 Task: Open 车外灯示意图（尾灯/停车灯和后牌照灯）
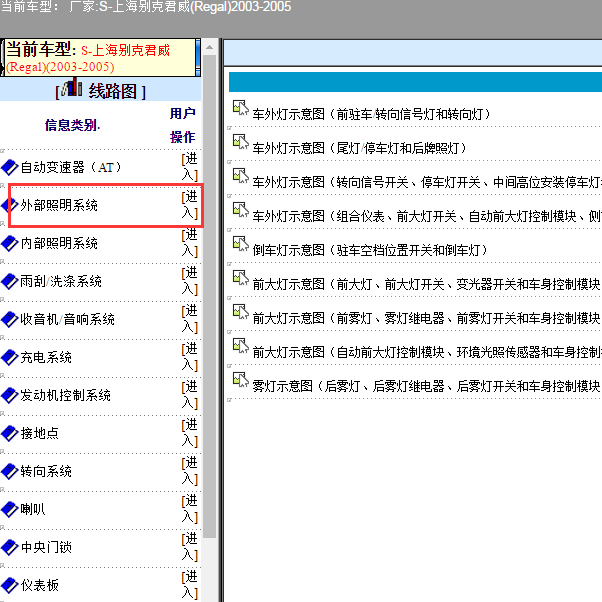click(360, 148)
